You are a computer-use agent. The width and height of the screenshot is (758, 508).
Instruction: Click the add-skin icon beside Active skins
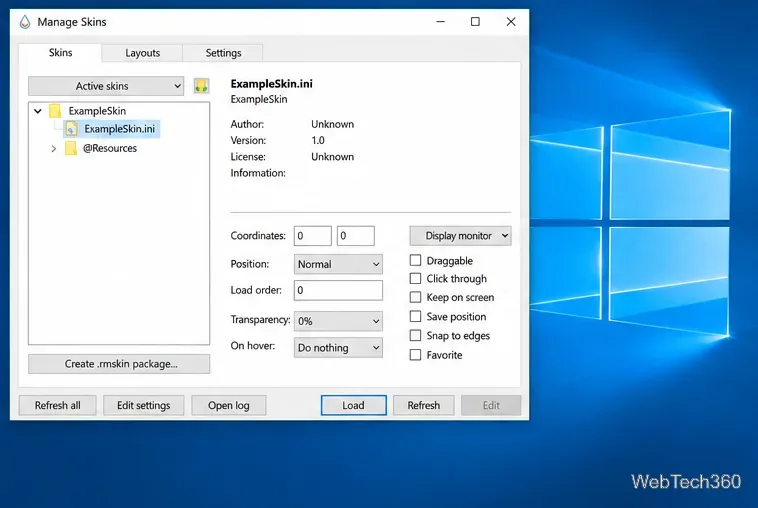(x=201, y=86)
